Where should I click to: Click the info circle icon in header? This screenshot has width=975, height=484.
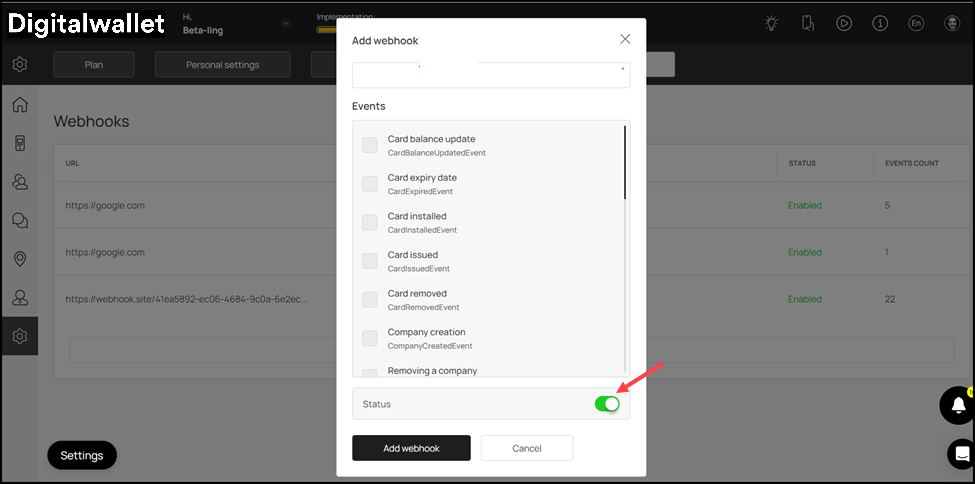coord(880,23)
